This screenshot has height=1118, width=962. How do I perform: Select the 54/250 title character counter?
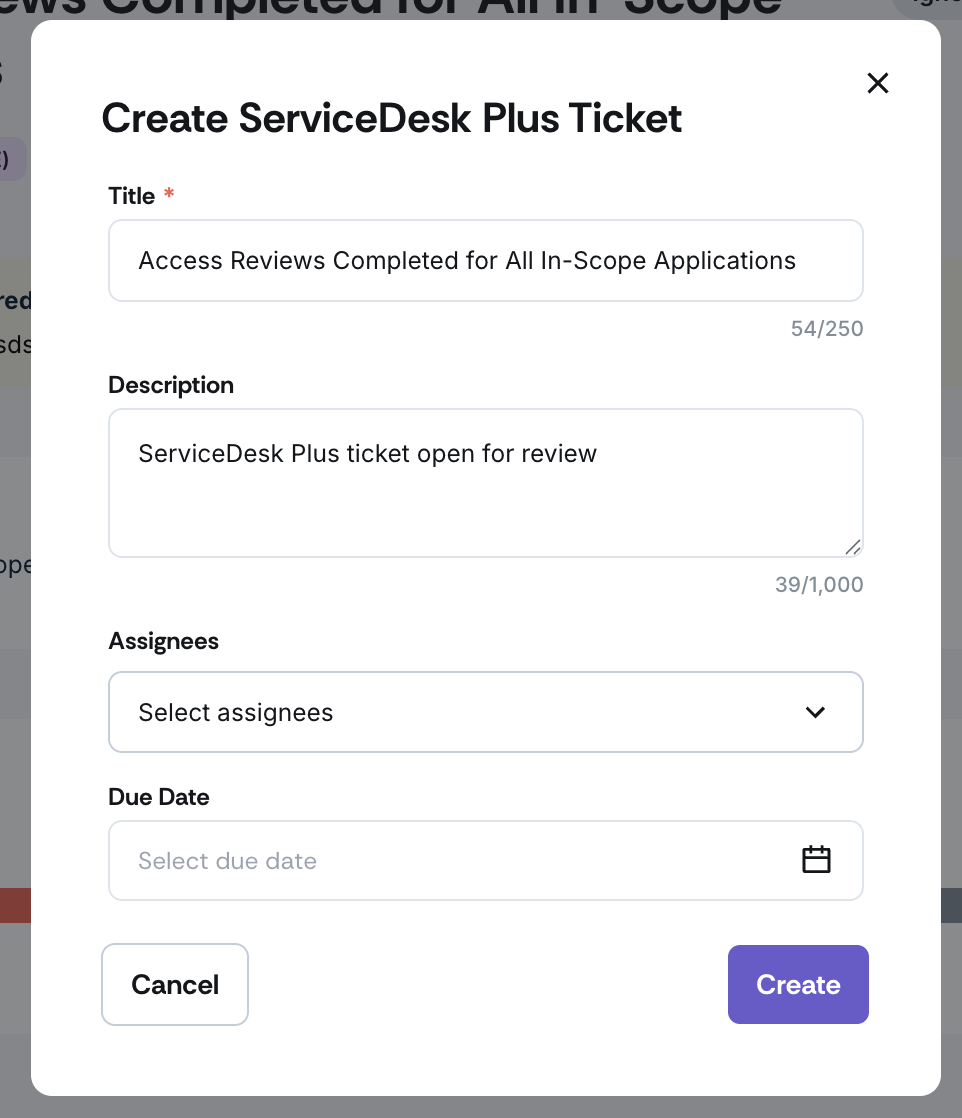[827, 328]
